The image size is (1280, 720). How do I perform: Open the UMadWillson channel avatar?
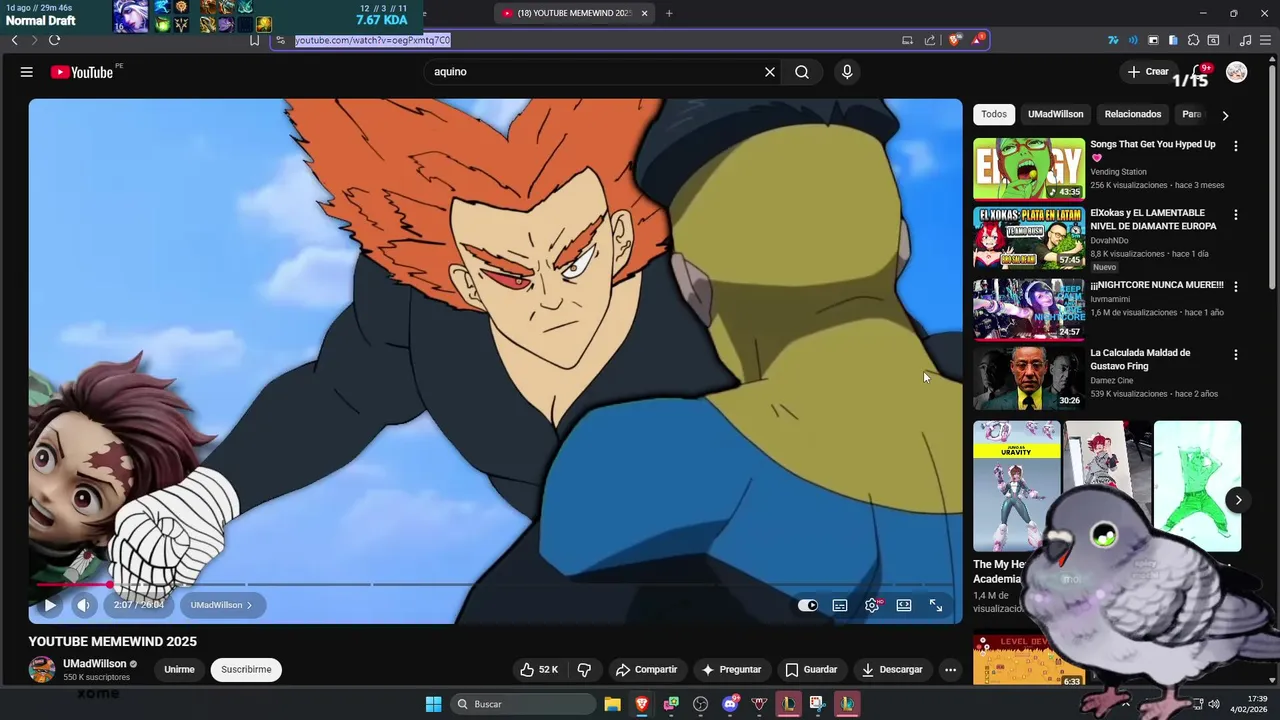click(x=42, y=670)
